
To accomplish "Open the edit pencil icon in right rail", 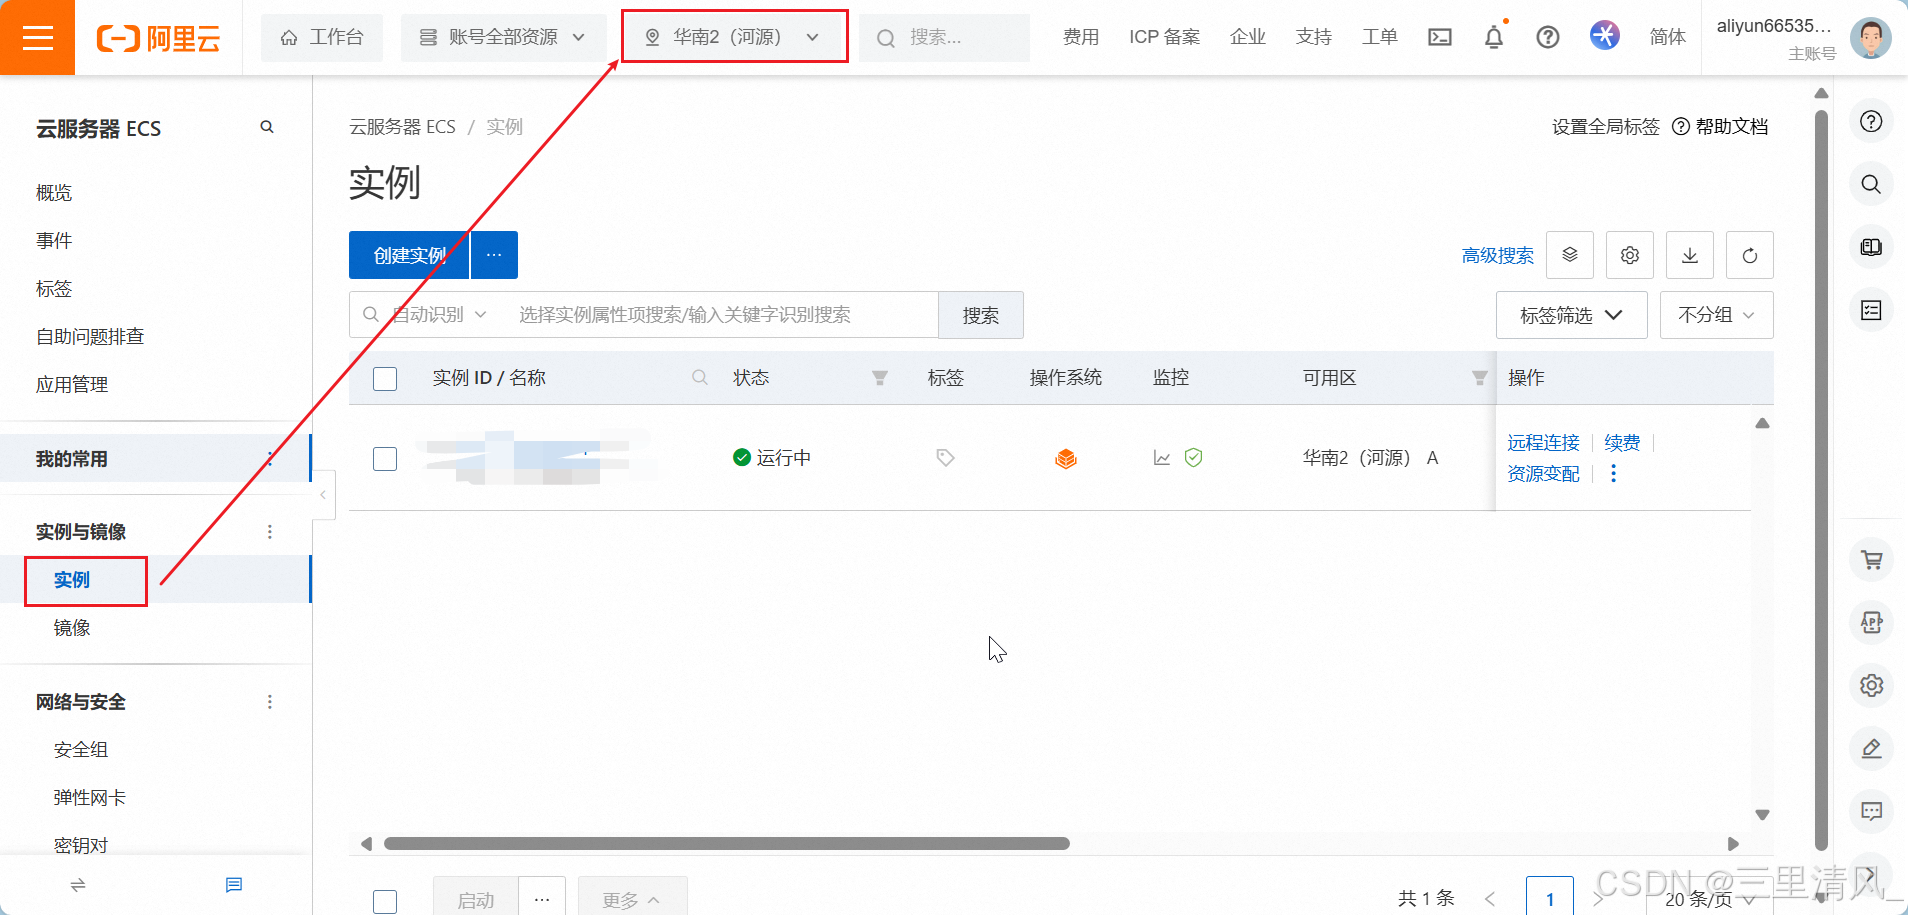I will pos(1872,748).
